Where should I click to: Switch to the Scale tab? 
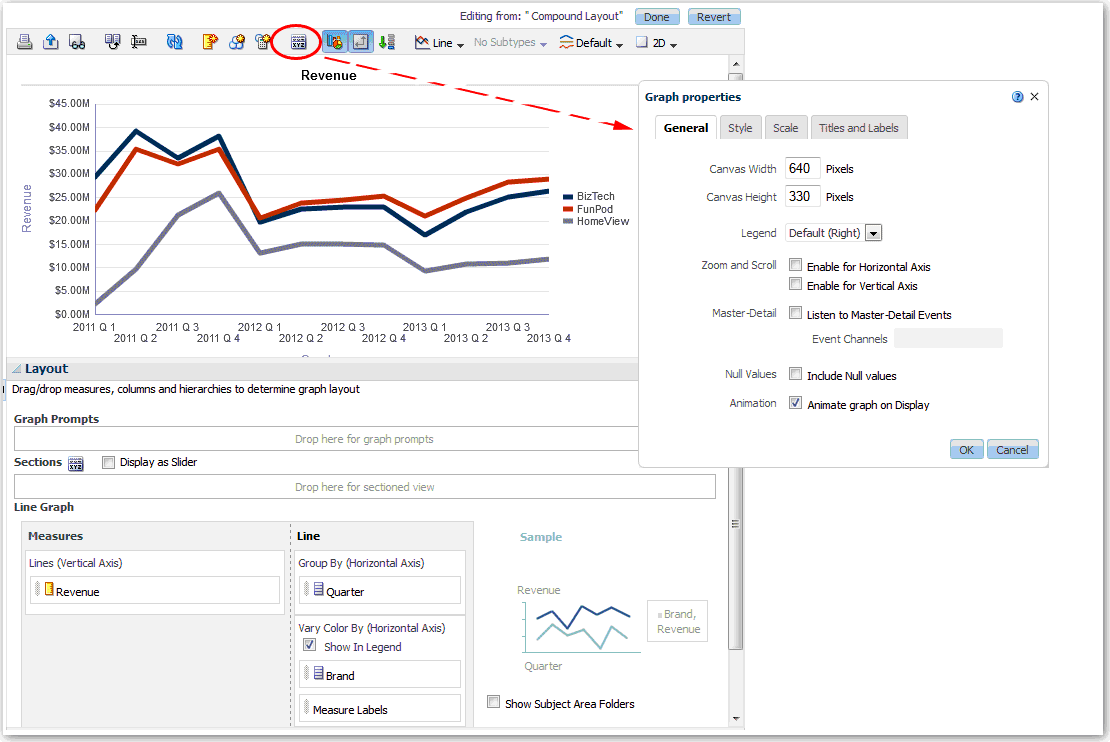click(x=786, y=128)
